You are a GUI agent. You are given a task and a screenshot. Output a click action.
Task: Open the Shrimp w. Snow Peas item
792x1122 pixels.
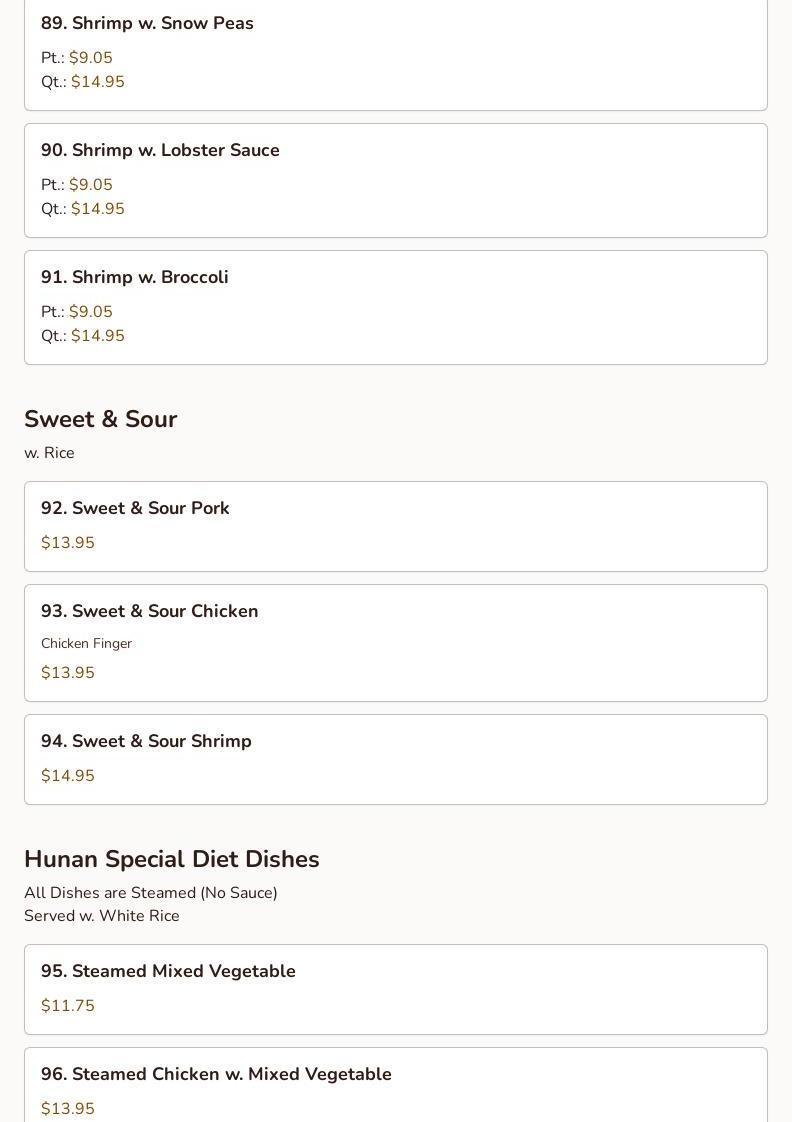point(147,23)
